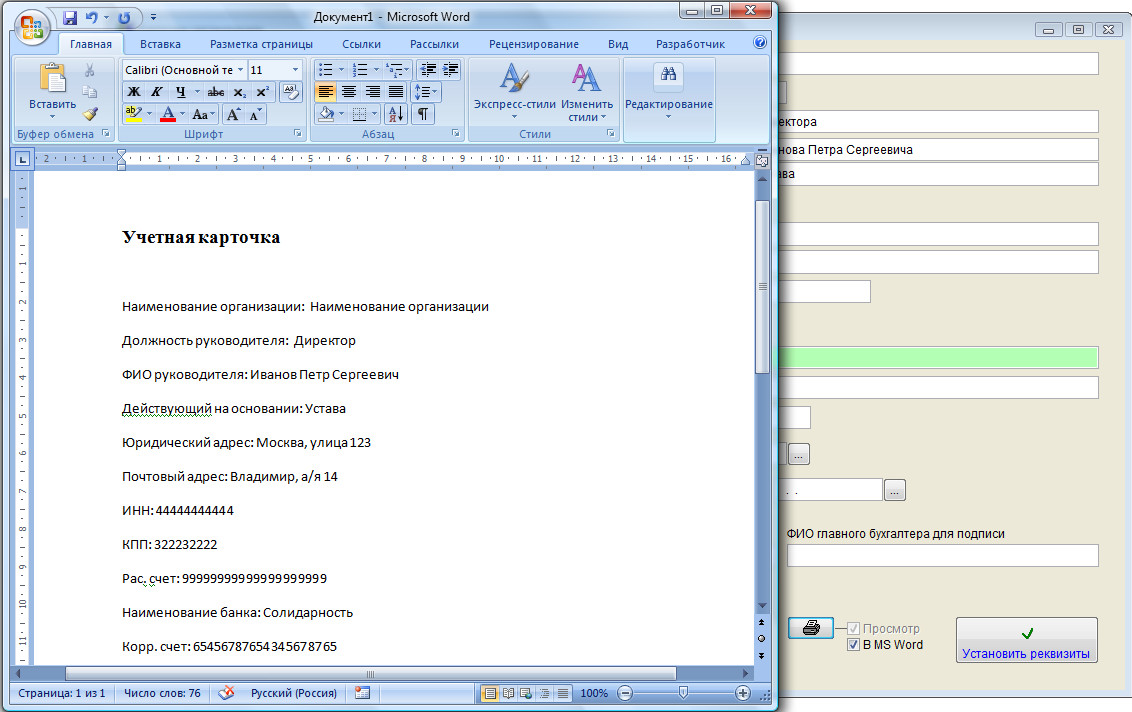This screenshot has width=1132, height=712.
Task: Open the Шрифт dialog launcher
Action: point(297,134)
